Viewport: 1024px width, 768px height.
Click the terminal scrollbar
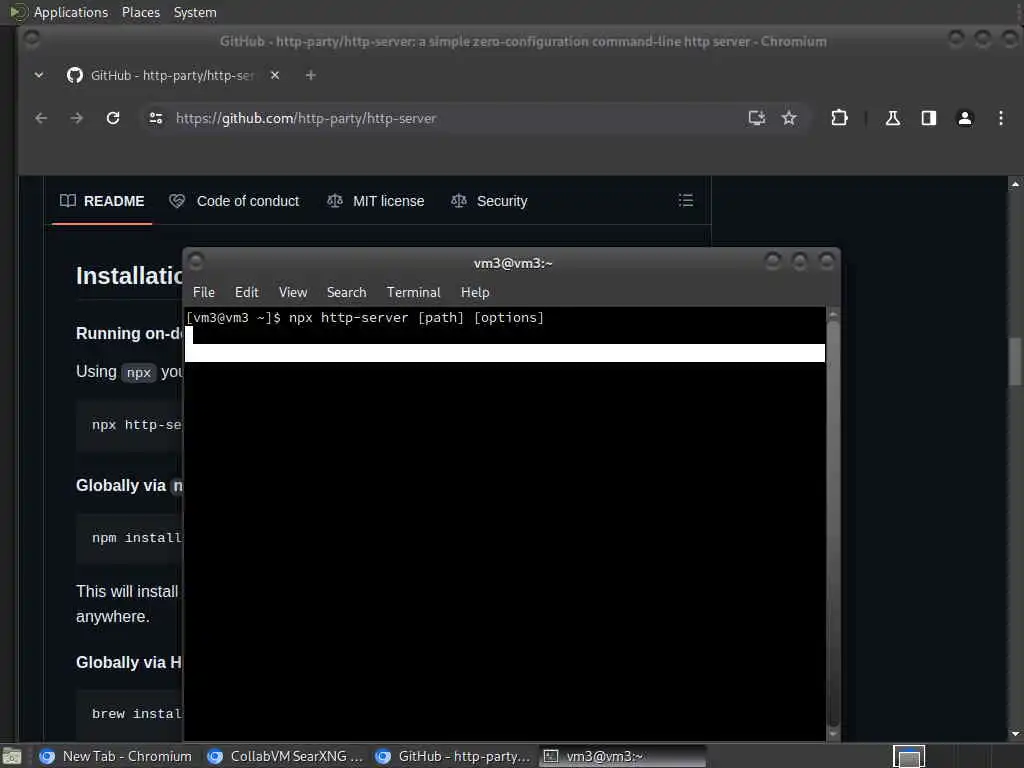coord(833,522)
